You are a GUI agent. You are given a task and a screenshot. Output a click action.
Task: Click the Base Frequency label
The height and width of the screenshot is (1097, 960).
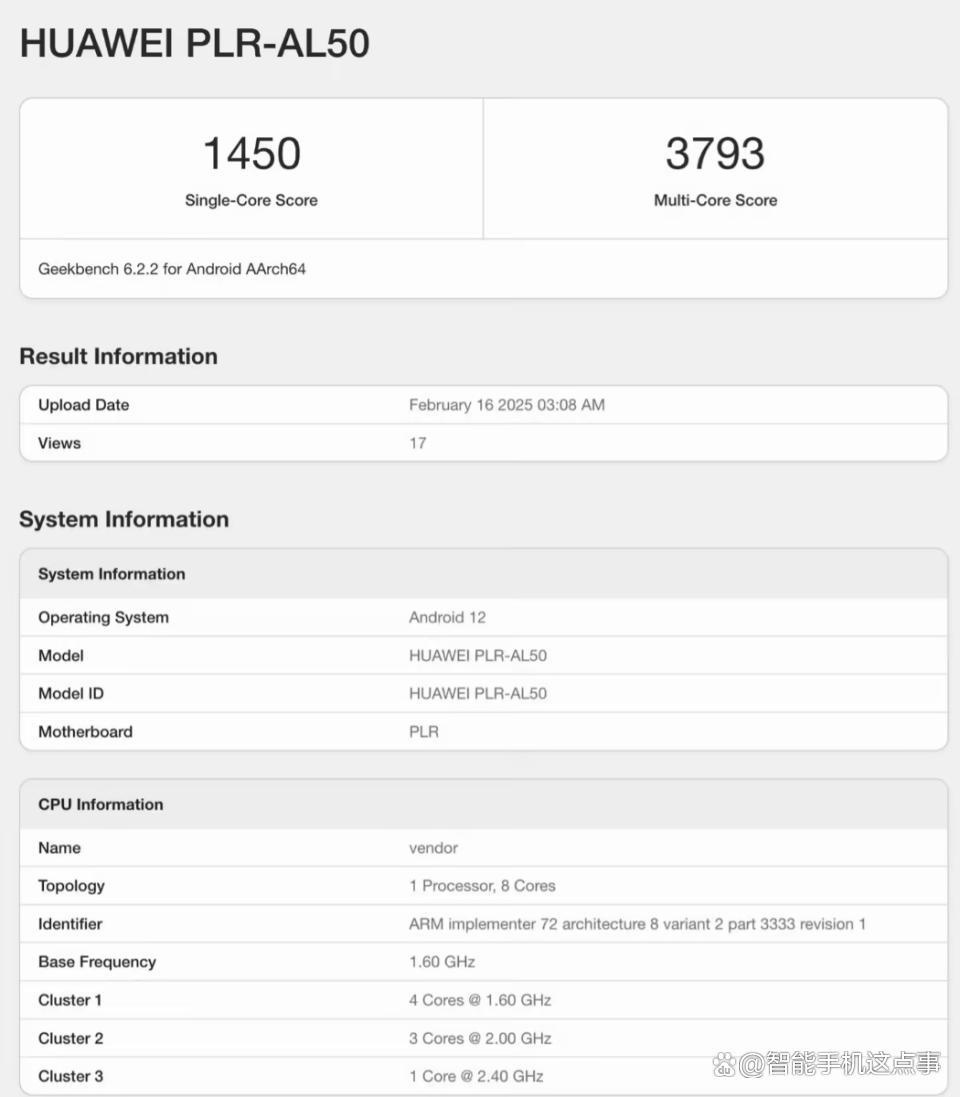[x=97, y=963]
